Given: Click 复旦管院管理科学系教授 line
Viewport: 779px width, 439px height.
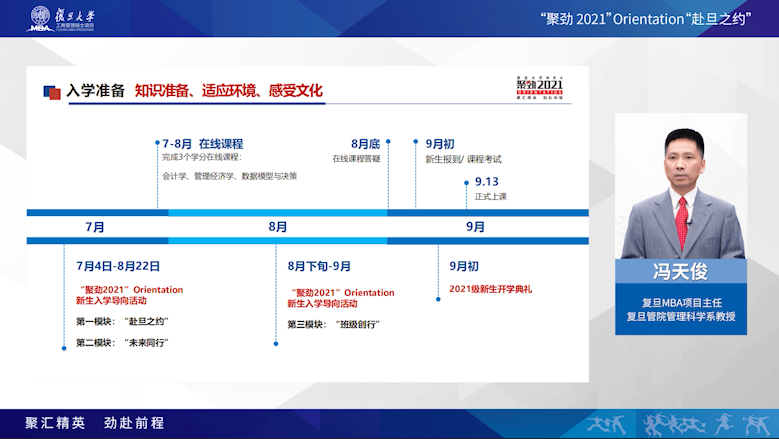Looking at the screenshot, I should click(x=681, y=316).
